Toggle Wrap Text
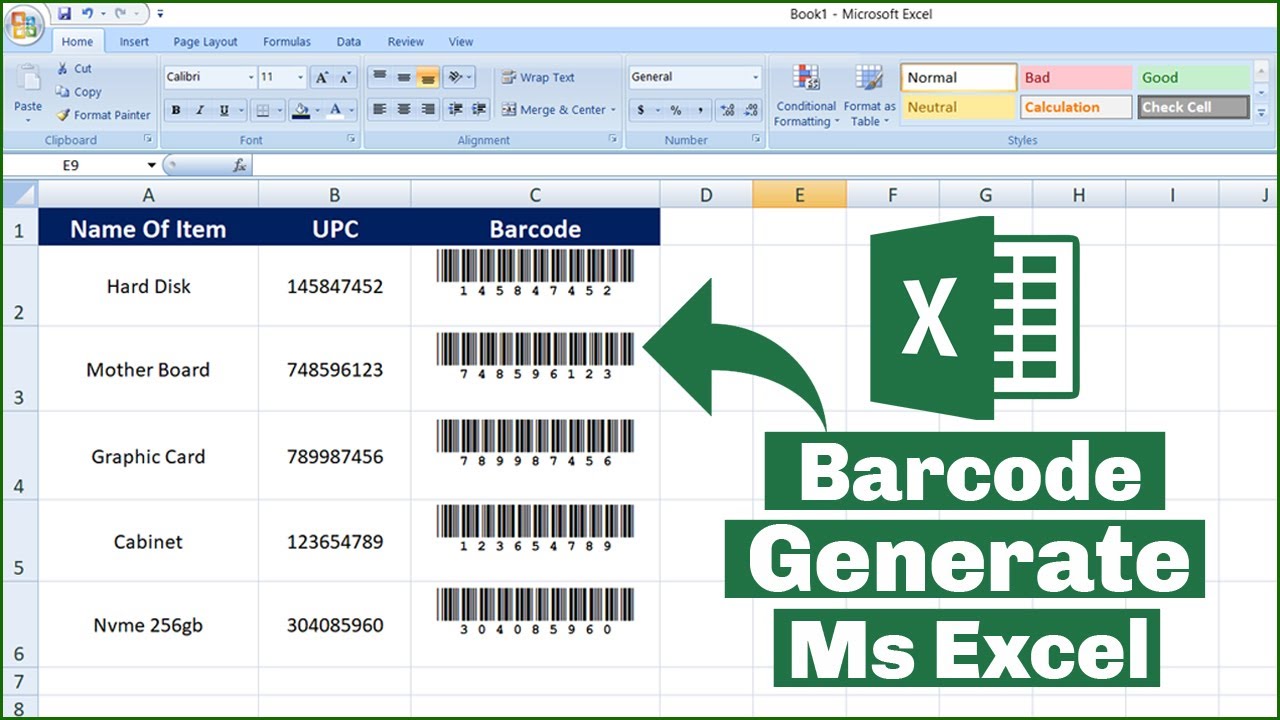 538,77
